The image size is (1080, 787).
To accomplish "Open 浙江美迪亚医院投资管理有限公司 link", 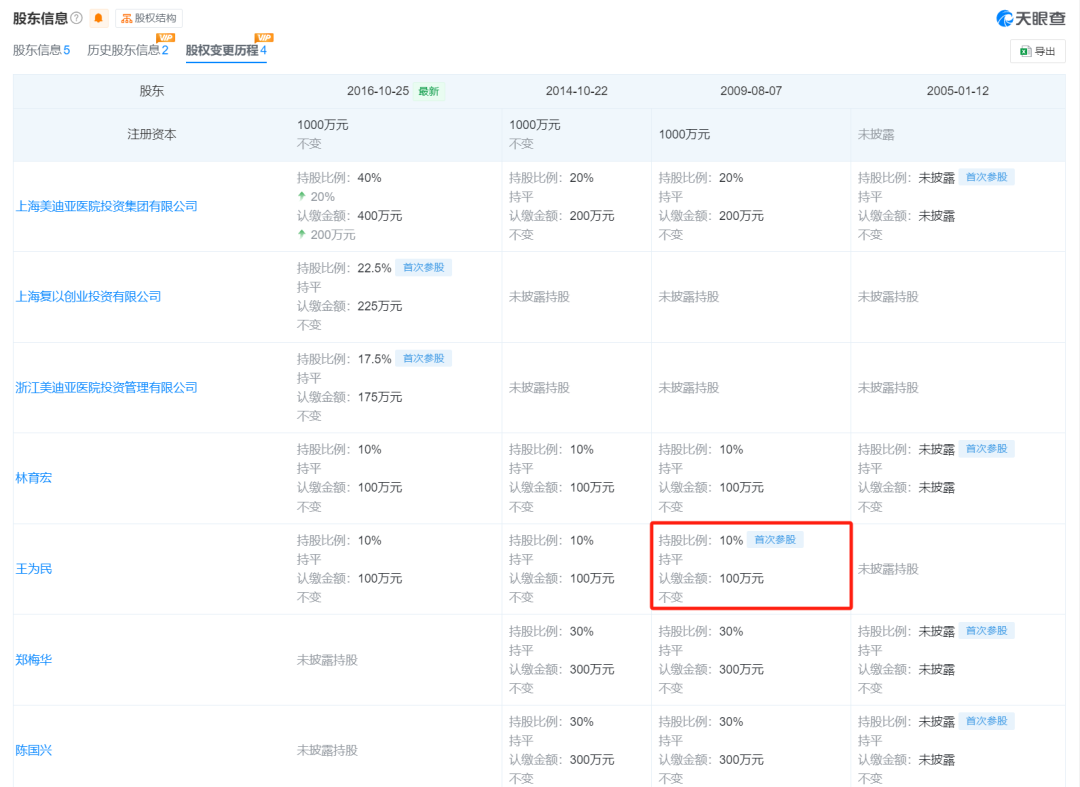I will (x=107, y=387).
